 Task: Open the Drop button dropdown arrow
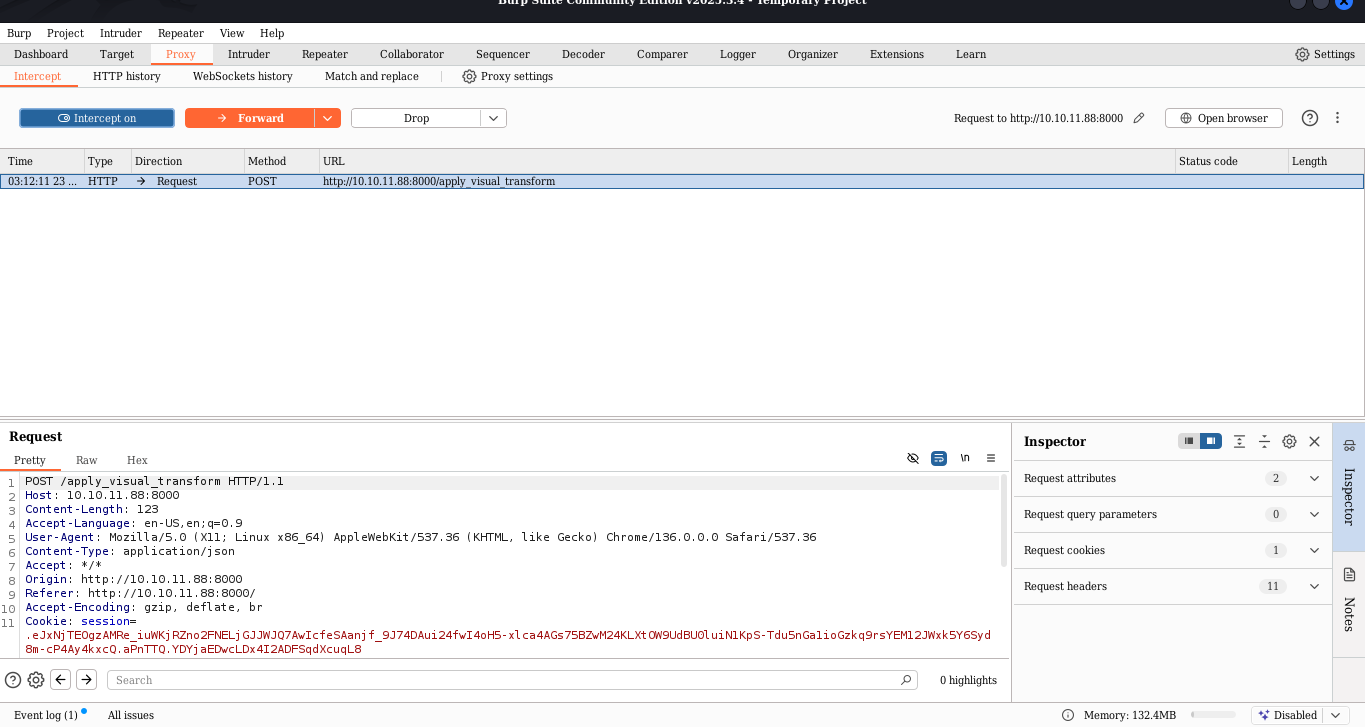[x=494, y=118]
